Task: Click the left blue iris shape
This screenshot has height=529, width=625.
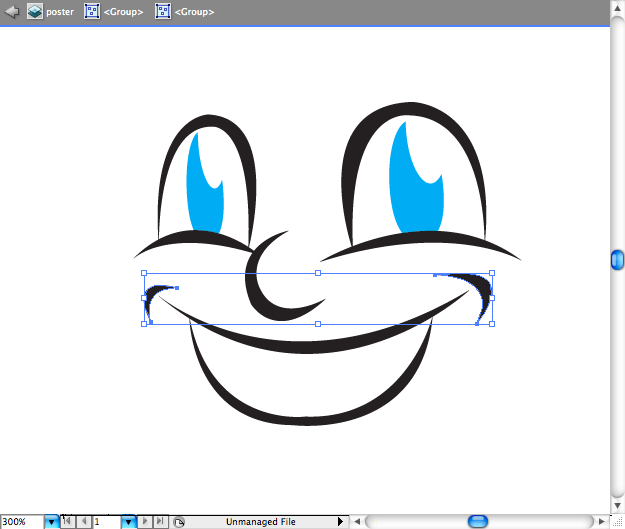Action: pyautogui.click(x=205, y=199)
